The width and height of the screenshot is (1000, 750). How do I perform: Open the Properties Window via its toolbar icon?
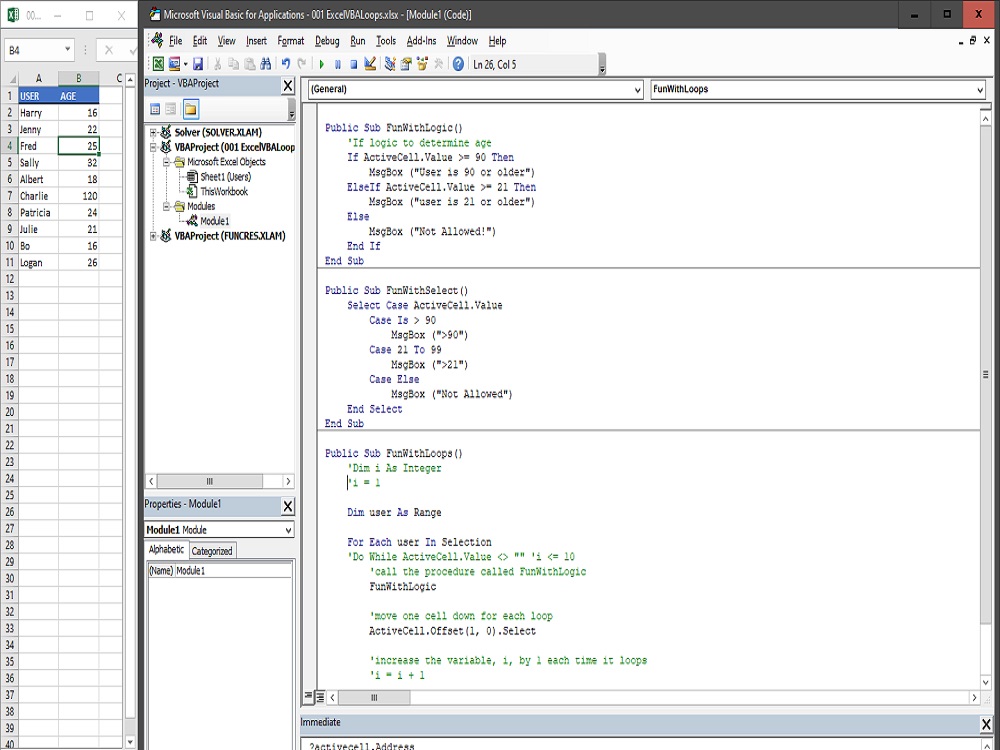click(x=404, y=63)
